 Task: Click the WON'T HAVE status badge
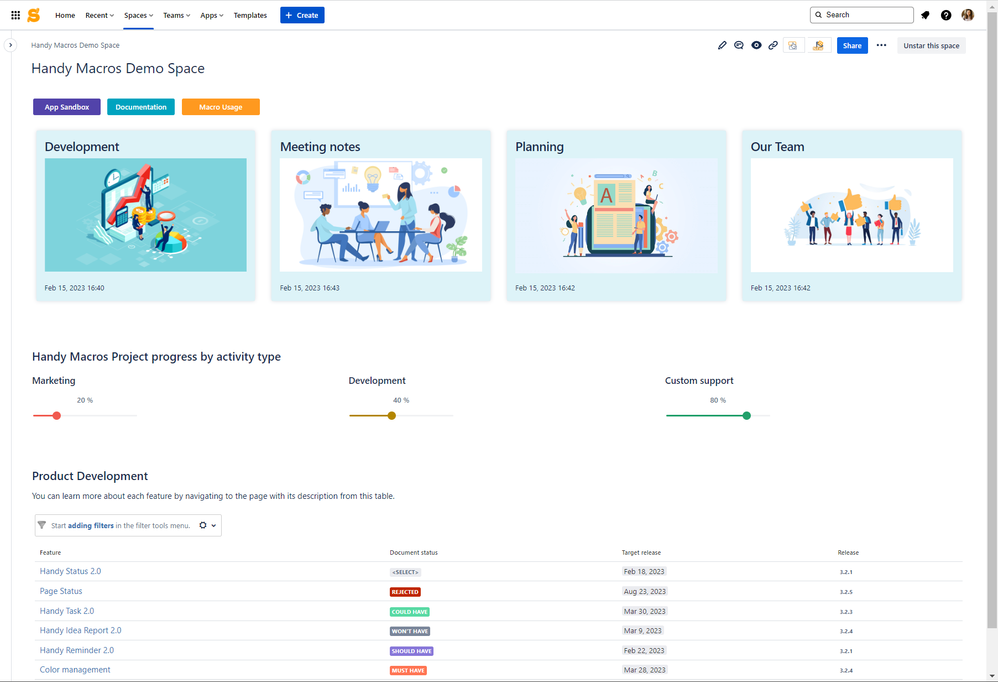[x=410, y=631]
